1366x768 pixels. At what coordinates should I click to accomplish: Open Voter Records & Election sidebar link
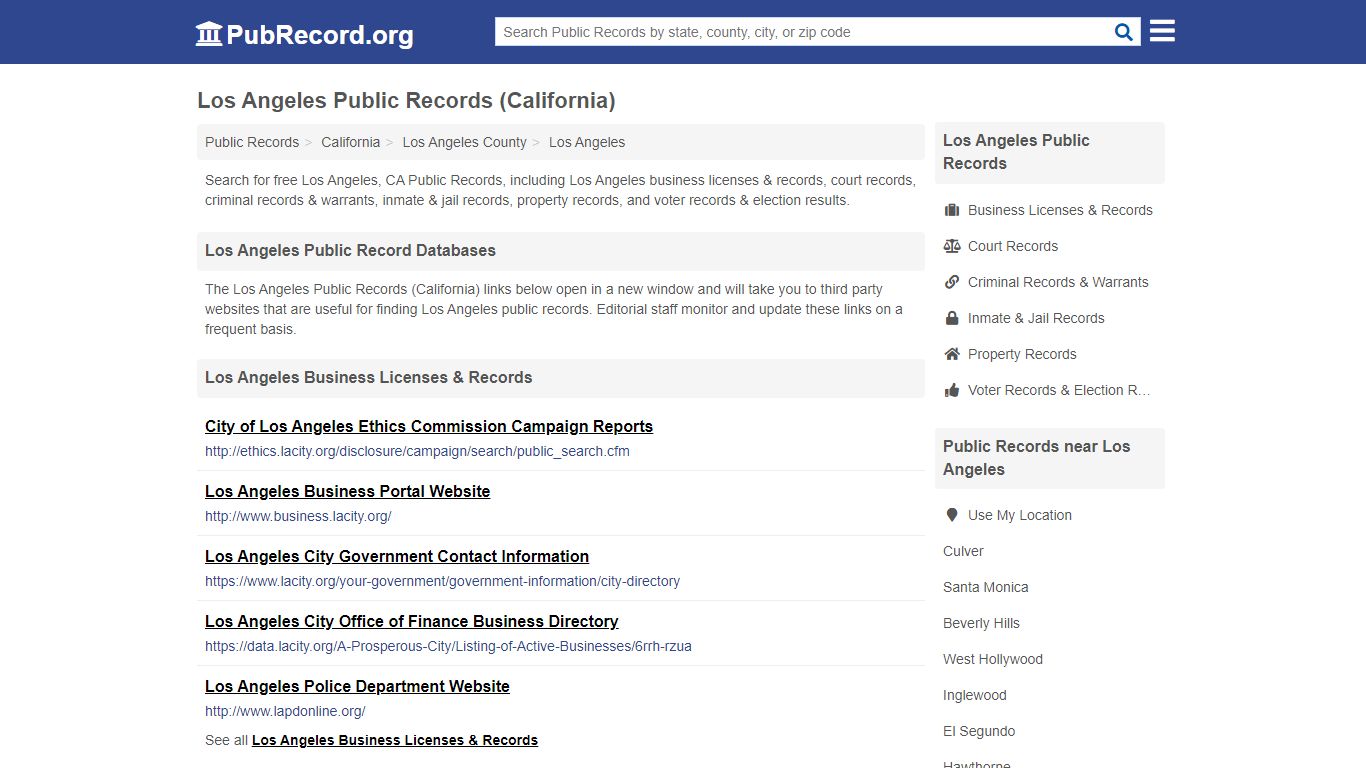click(x=1059, y=390)
